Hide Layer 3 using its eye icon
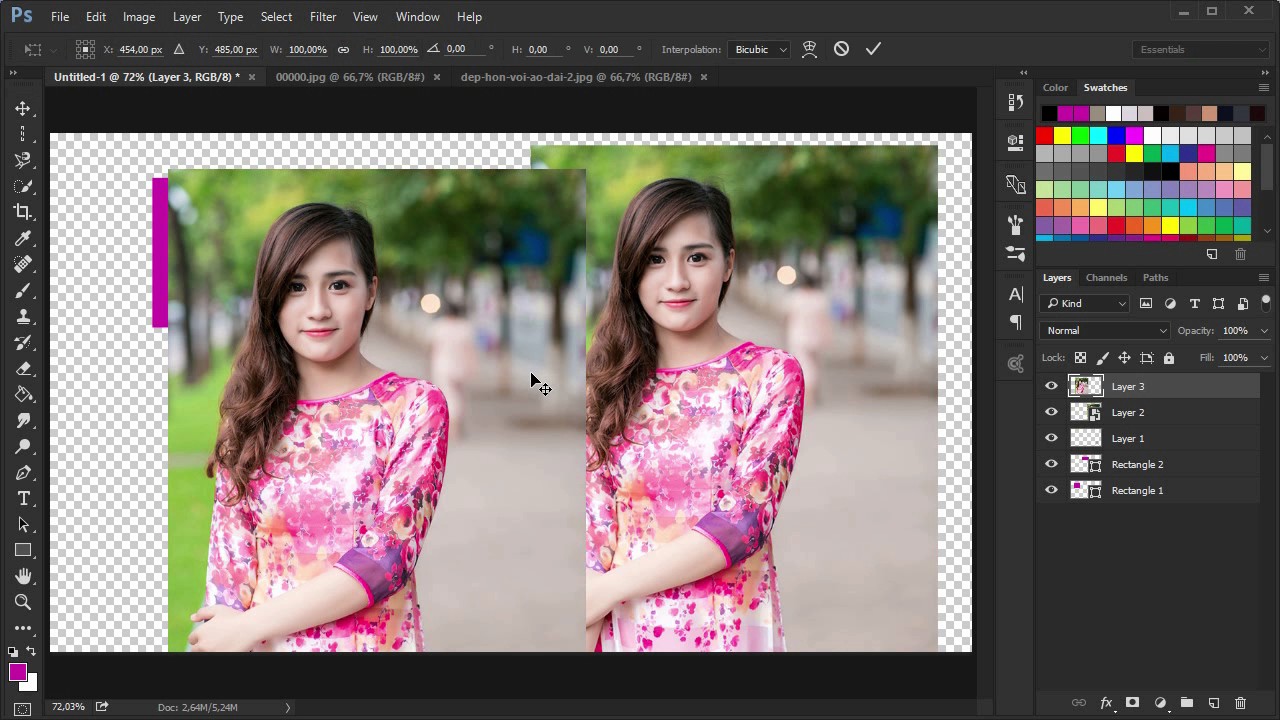Image resolution: width=1280 pixels, height=720 pixels. pyautogui.click(x=1051, y=386)
